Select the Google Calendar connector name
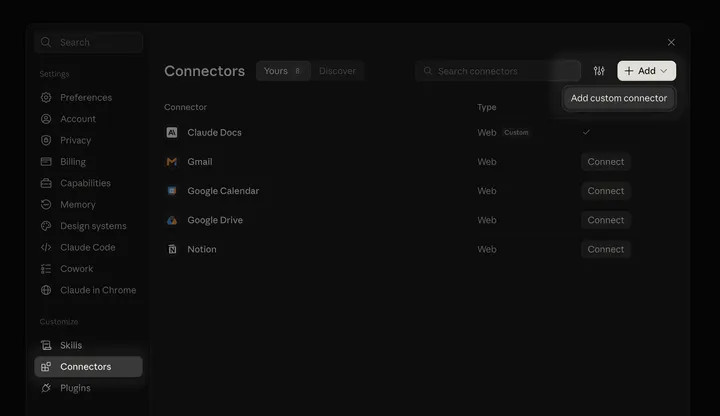 point(223,191)
